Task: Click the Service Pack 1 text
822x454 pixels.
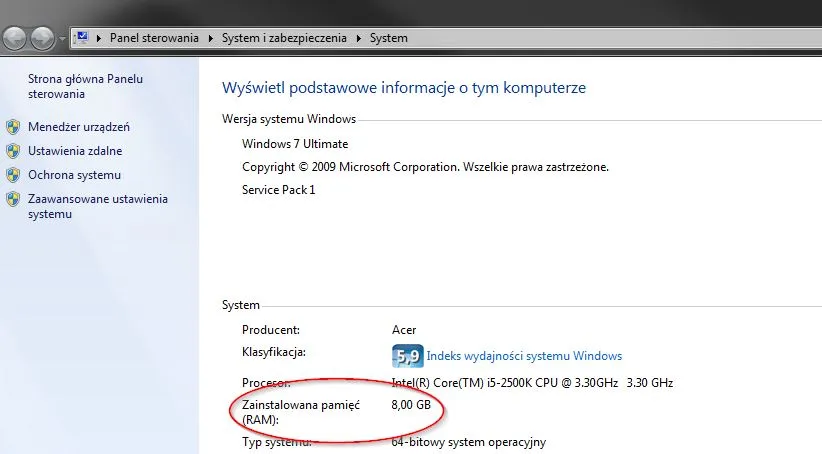Action: (278, 190)
